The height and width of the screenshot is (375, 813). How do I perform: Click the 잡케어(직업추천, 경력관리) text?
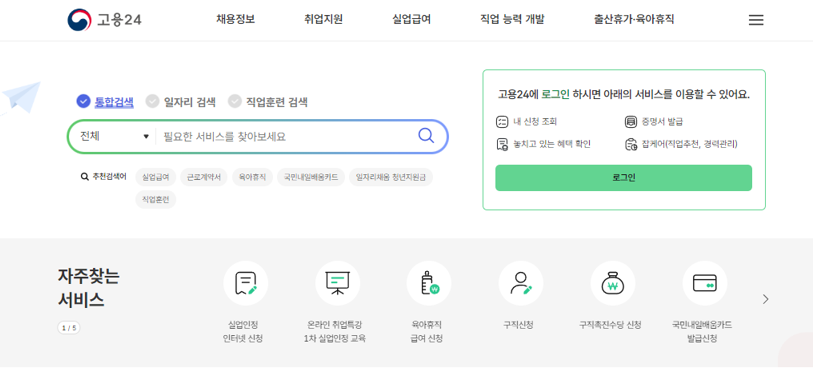coord(689,144)
